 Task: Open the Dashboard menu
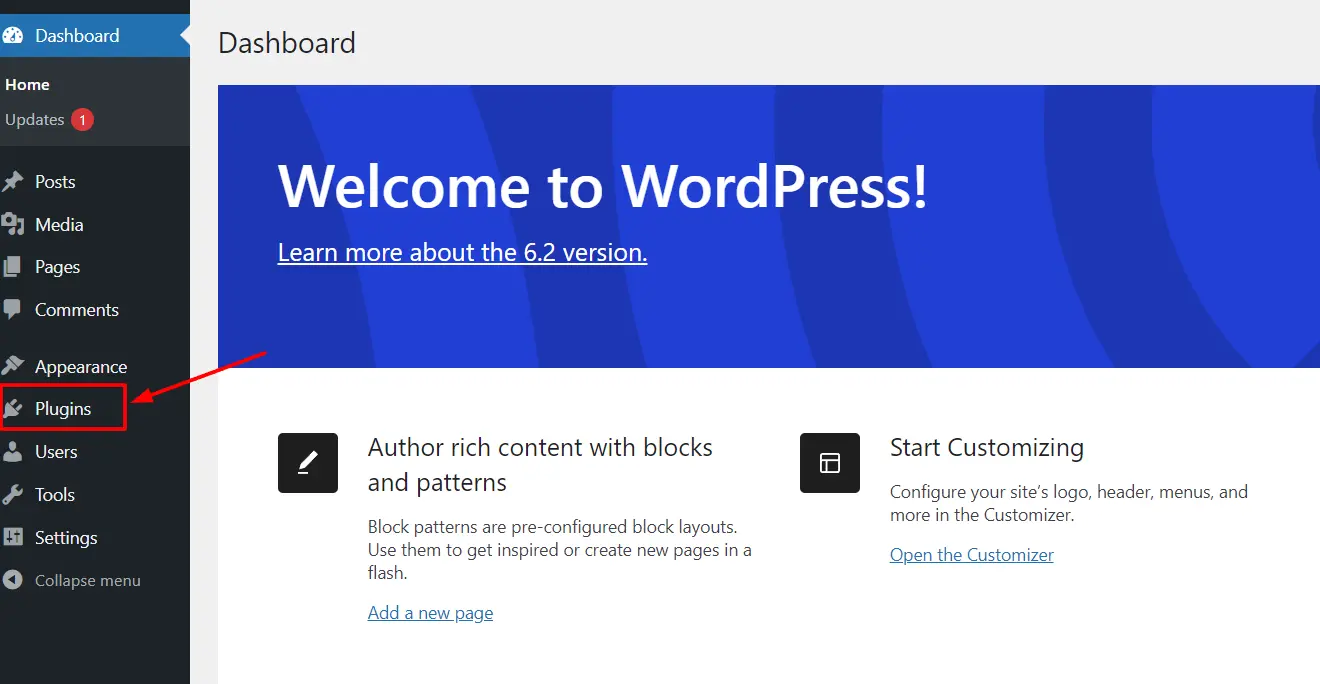(x=95, y=36)
